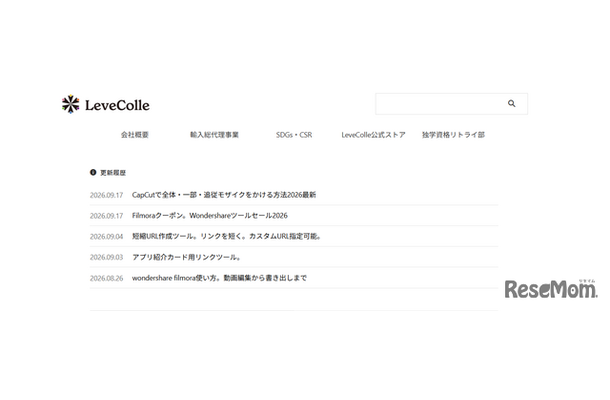Open the wondershare filmora使い方 article link

(219, 278)
